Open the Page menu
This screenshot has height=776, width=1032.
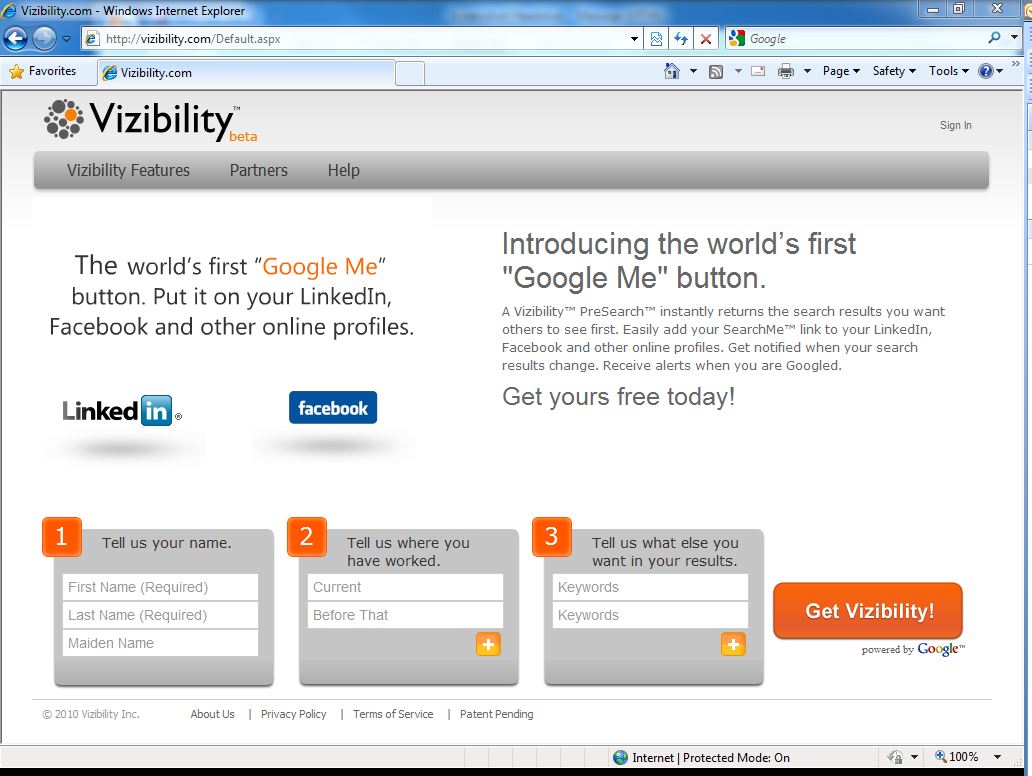click(841, 71)
